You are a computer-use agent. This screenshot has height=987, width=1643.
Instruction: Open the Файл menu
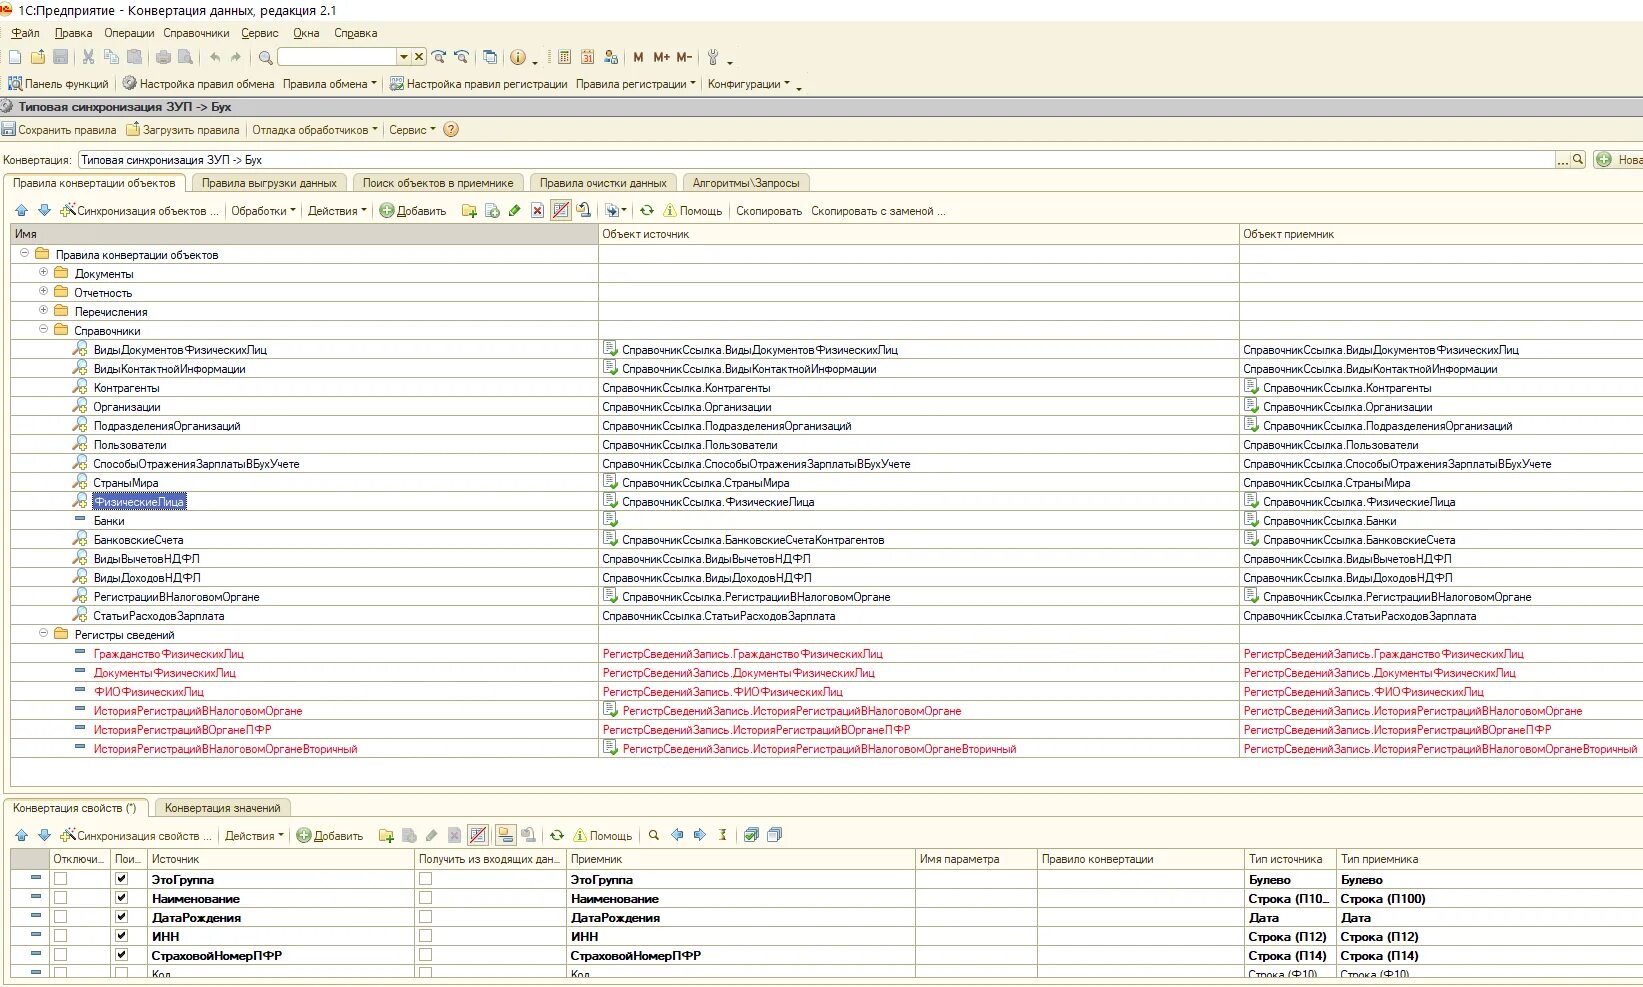[x=26, y=33]
